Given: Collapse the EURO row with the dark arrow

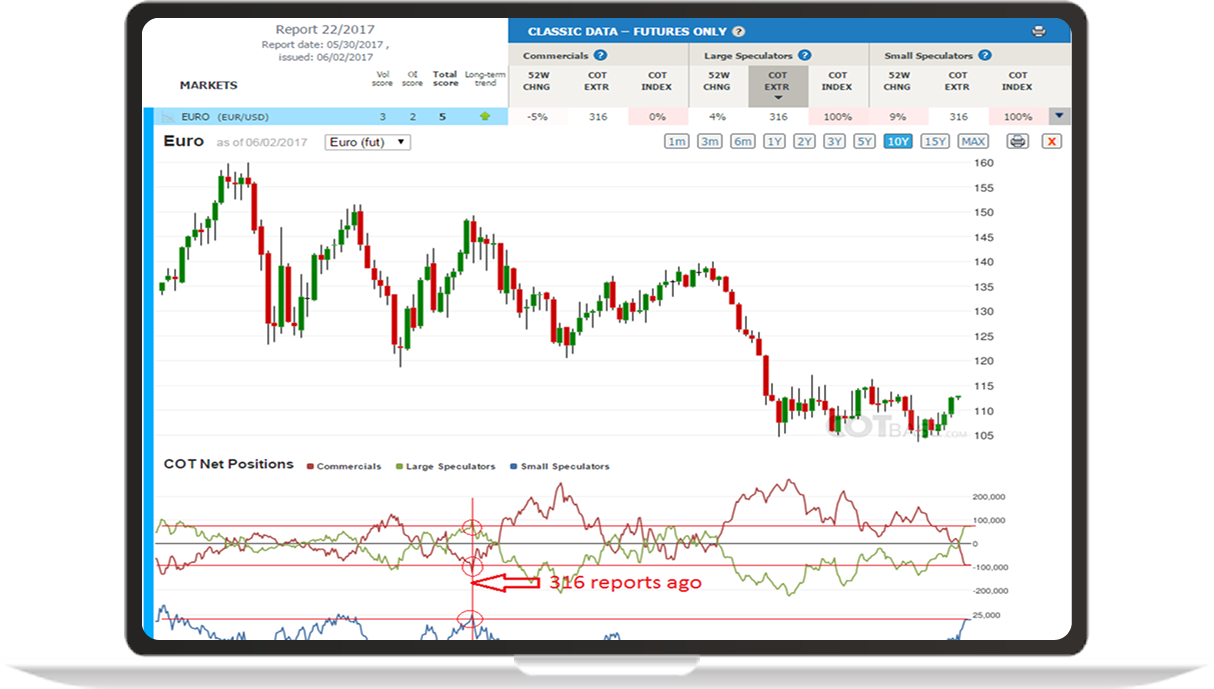Looking at the screenshot, I should click(1058, 116).
